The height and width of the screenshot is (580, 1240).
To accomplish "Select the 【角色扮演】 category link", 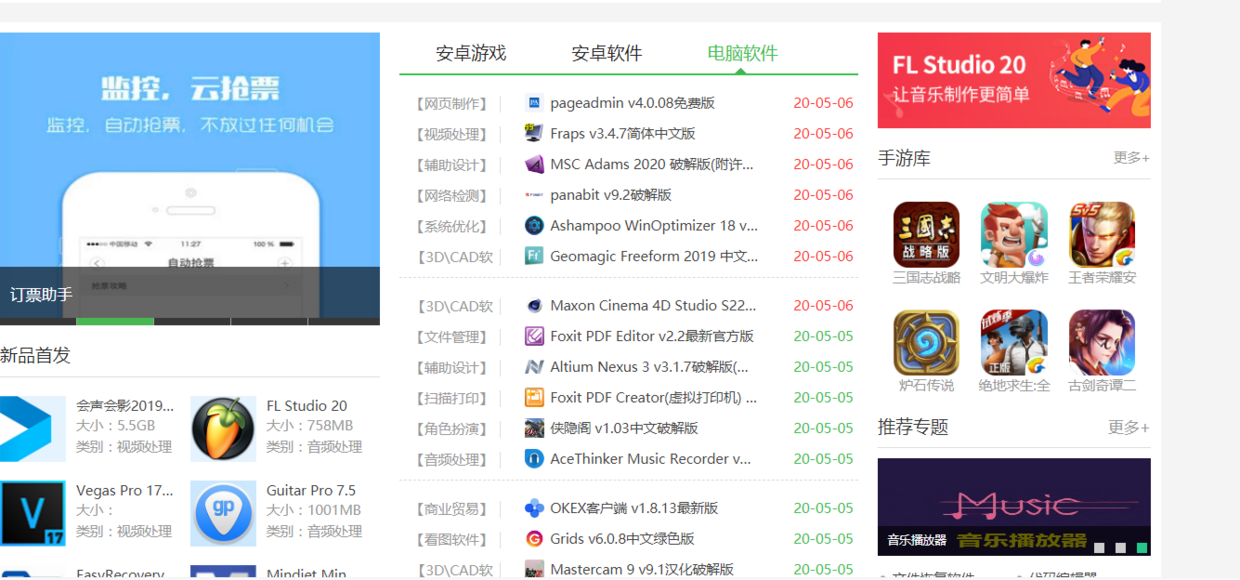I will tap(451, 428).
